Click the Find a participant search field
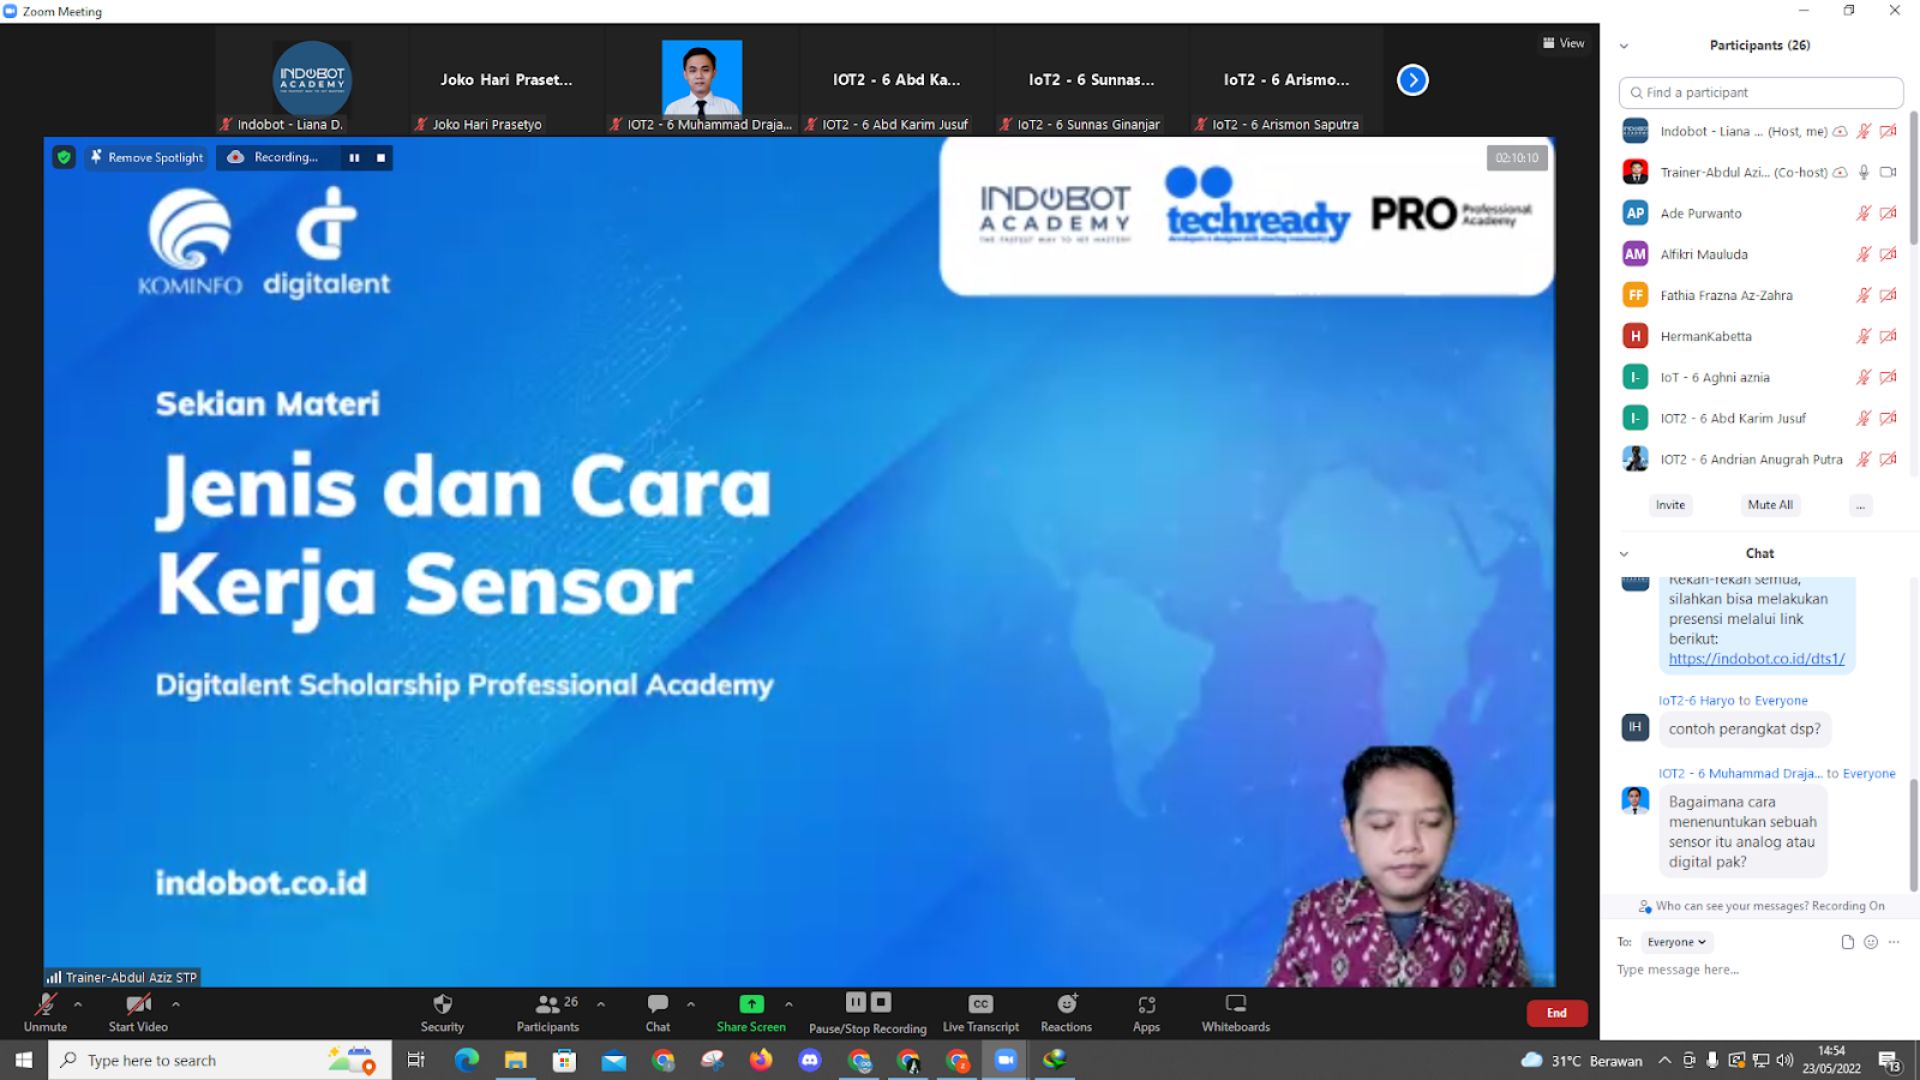Viewport: 1920px width, 1080px height. tap(1761, 92)
